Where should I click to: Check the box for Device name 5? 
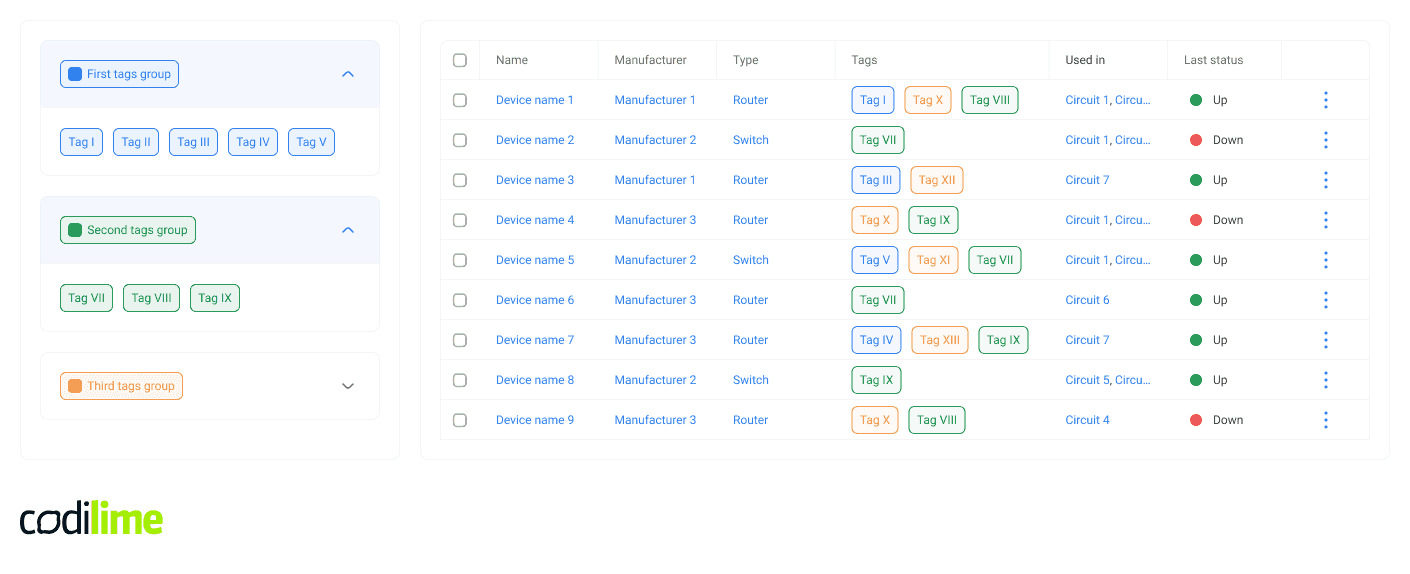(x=460, y=260)
